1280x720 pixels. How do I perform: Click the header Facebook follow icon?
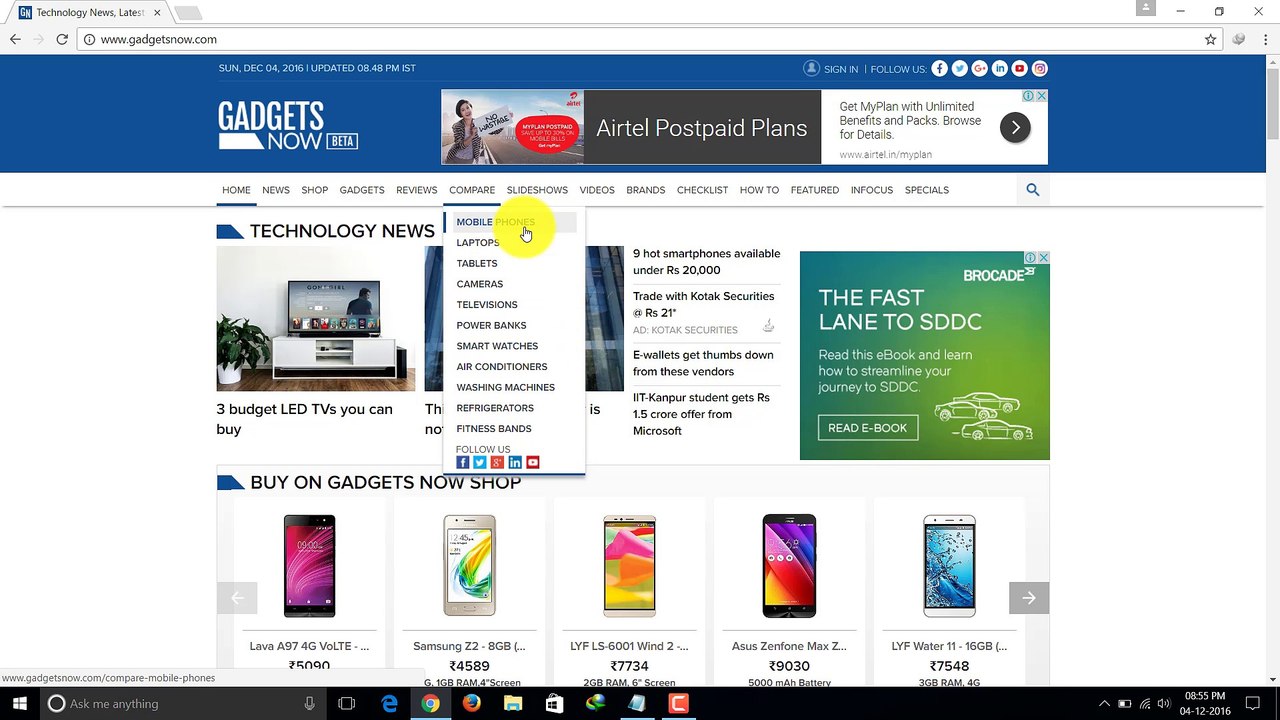click(939, 69)
